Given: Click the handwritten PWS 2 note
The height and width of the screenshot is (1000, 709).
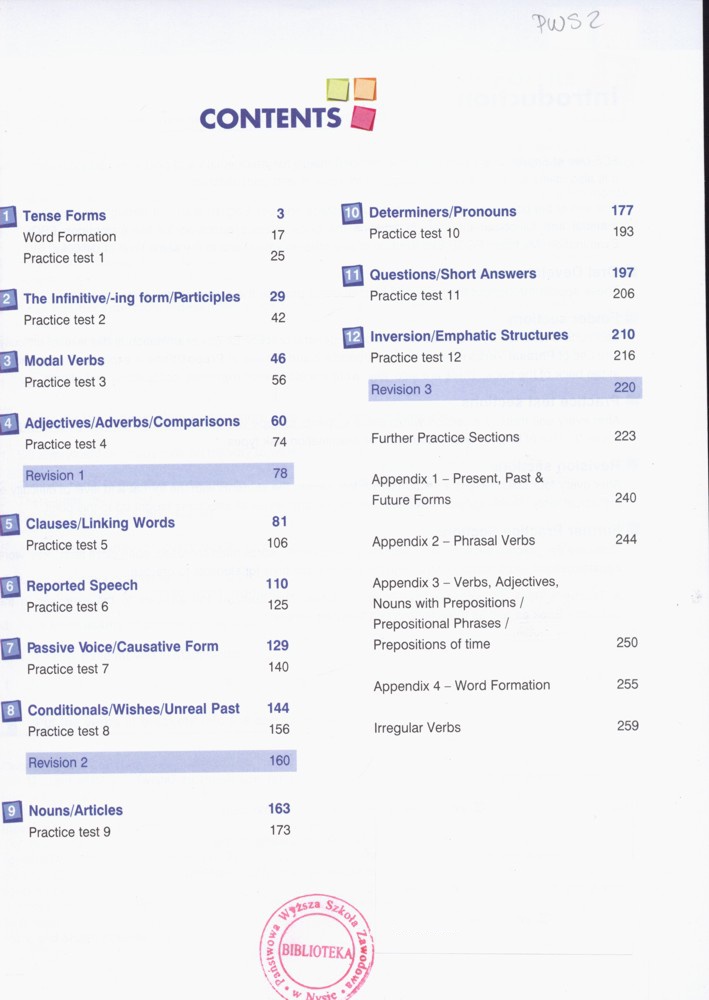Looking at the screenshot, I should pyautogui.click(x=566, y=23).
